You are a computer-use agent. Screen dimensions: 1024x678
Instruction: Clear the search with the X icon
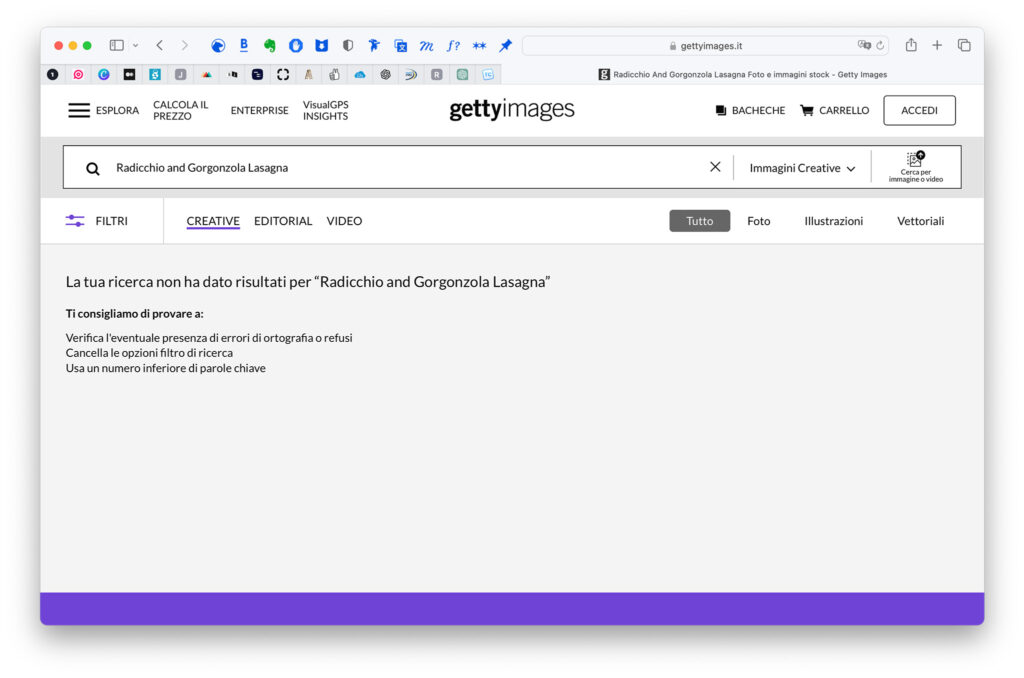(x=715, y=167)
